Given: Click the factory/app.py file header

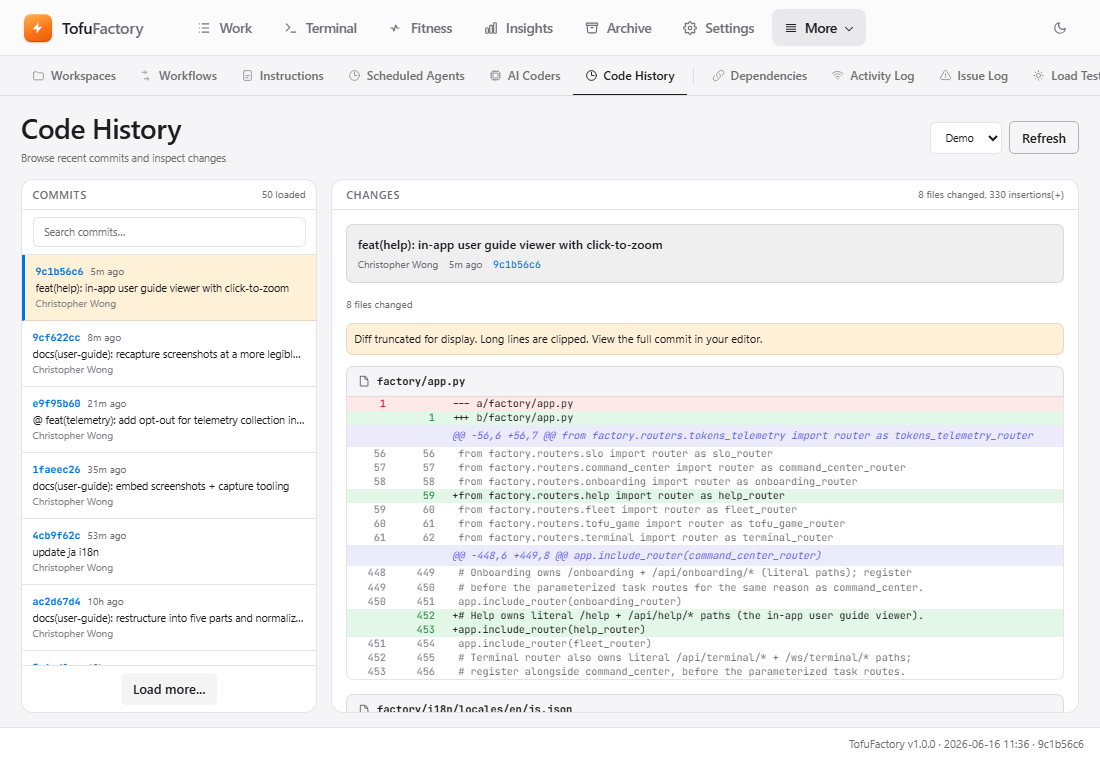Looking at the screenshot, I should point(704,381).
